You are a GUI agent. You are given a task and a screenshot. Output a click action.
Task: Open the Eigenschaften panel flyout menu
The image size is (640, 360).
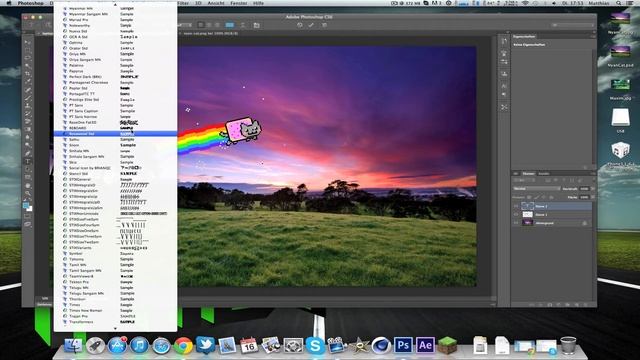click(x=593, y=36)
